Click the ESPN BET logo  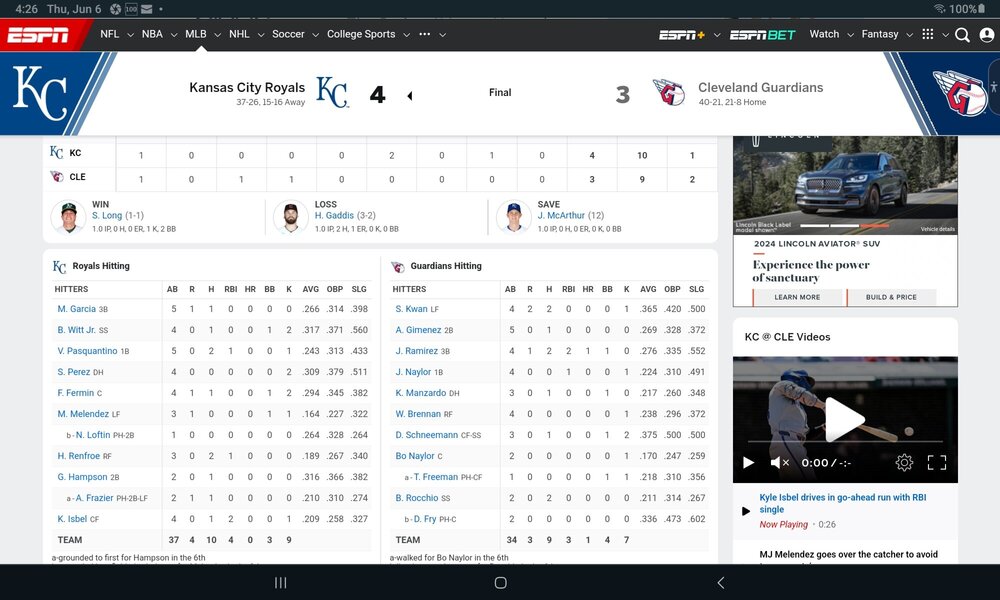pos(763,35)
